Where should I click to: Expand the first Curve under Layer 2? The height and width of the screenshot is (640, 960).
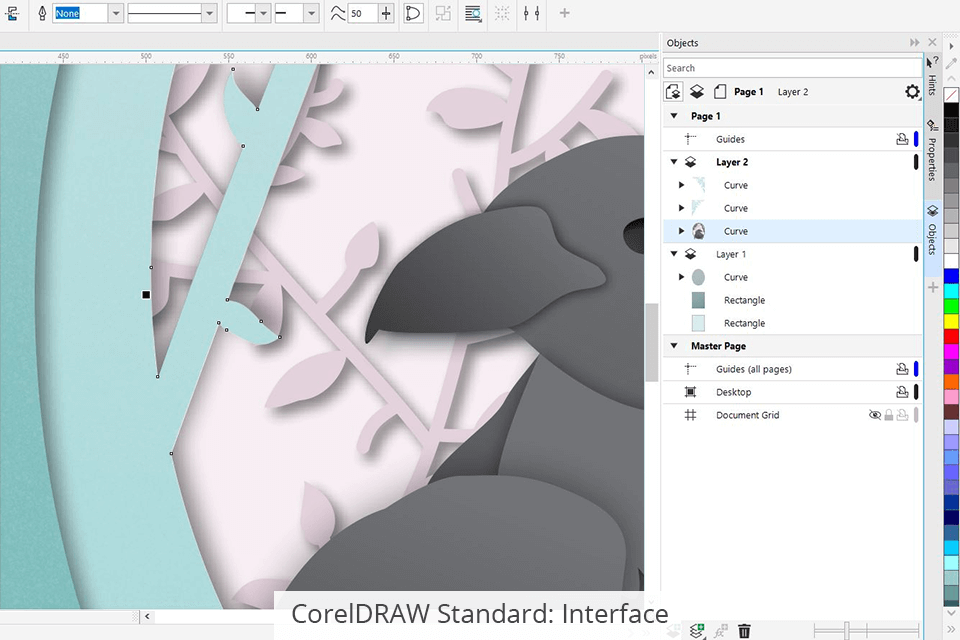681,185
